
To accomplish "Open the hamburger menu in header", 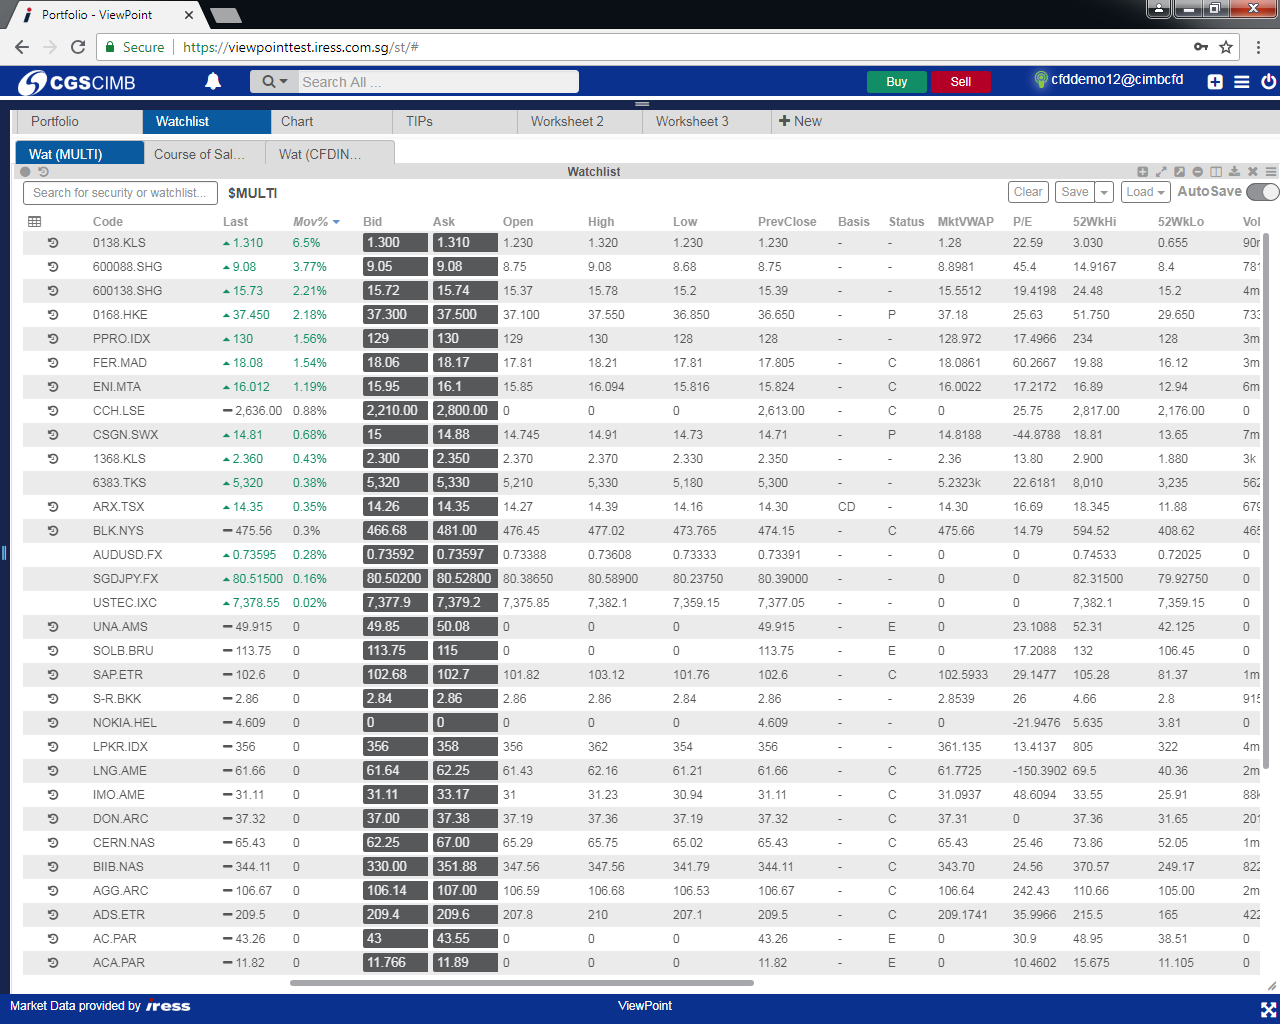I will (1242, 82).
